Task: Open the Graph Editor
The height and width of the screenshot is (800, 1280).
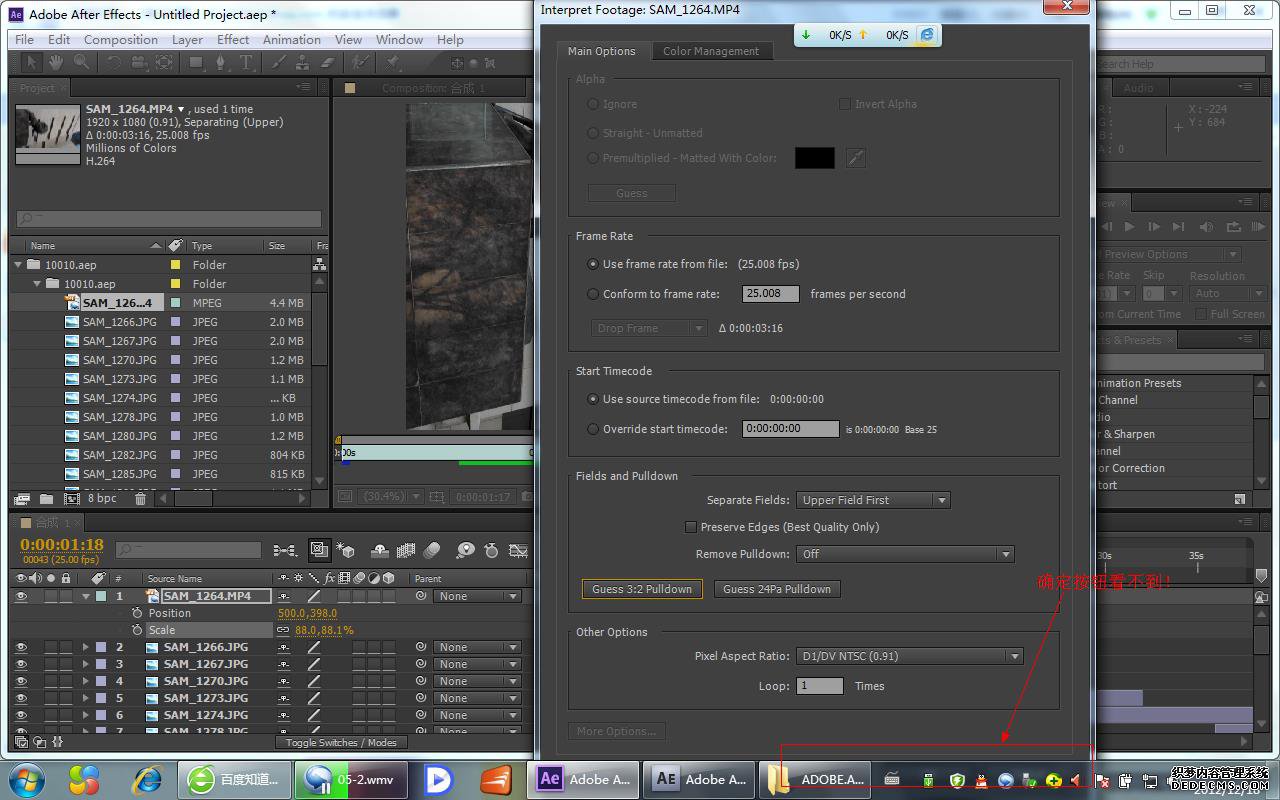Action: [x=518, y=550]
